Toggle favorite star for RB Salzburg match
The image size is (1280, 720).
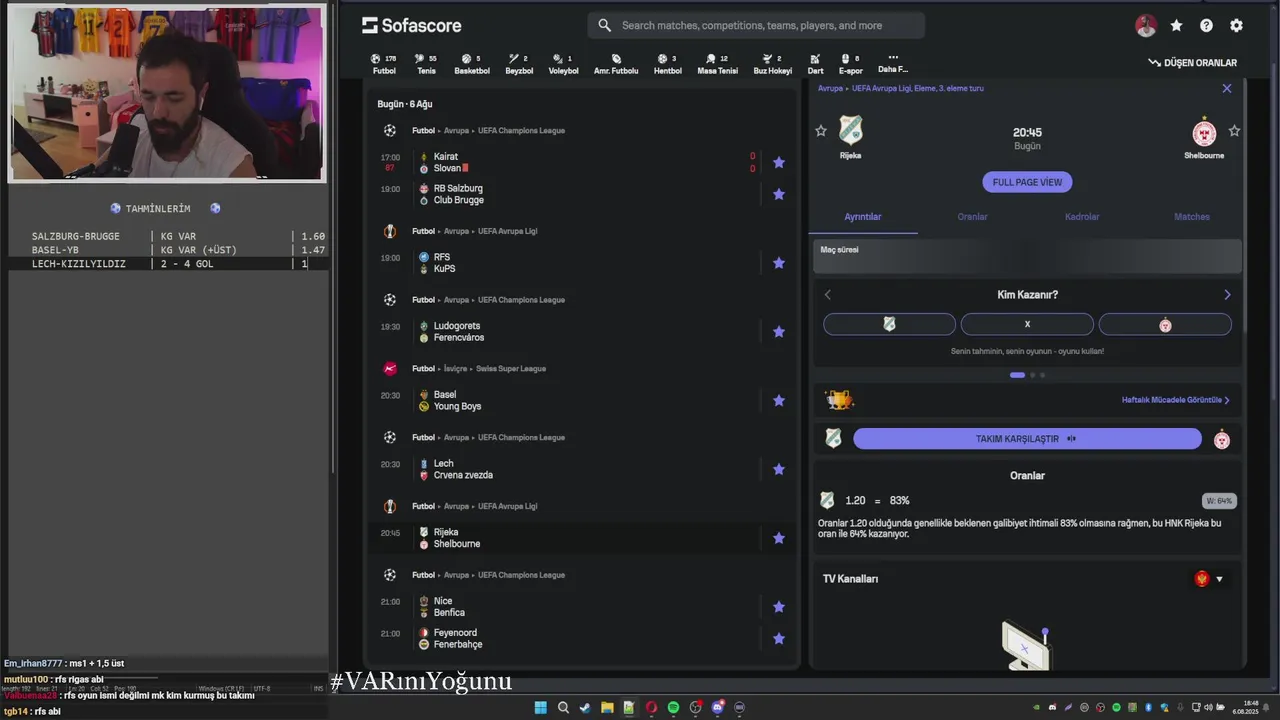[x=779, y=194]
